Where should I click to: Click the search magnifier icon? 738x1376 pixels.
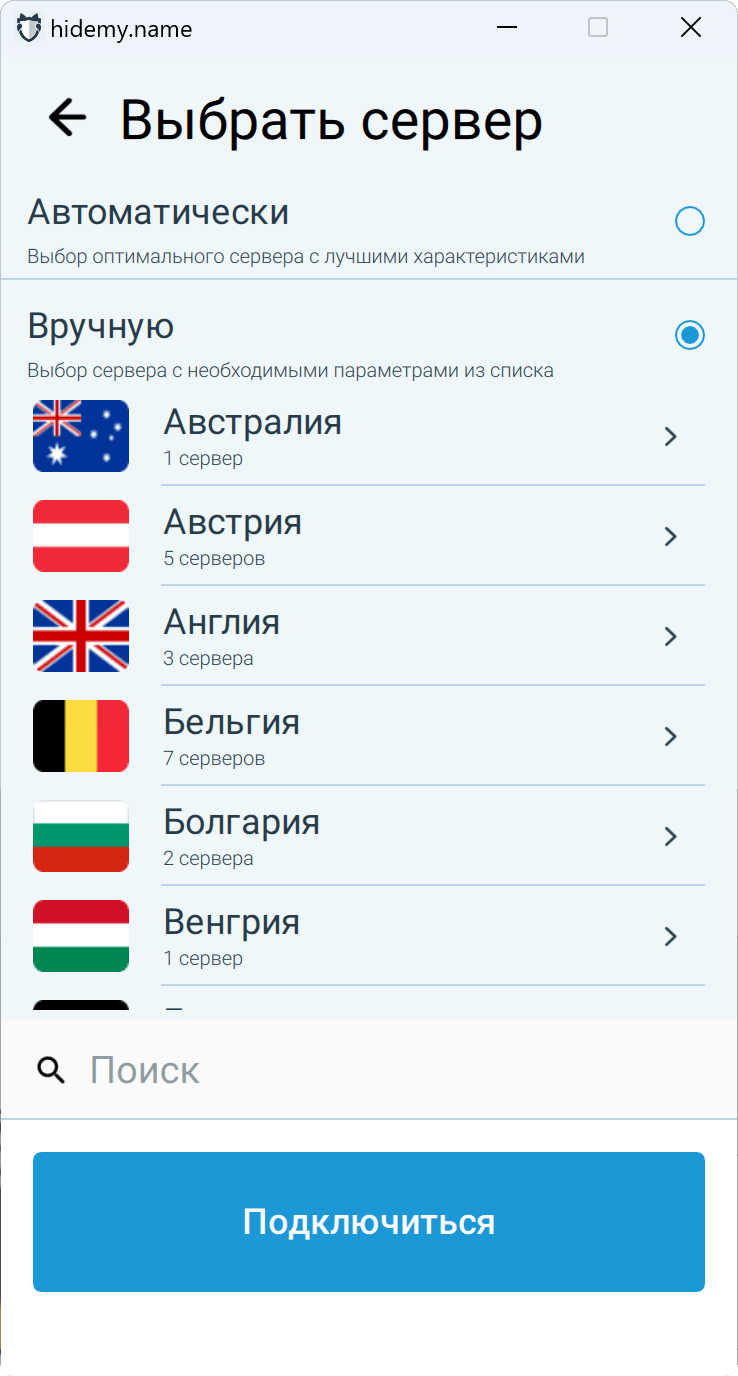tap(51, 1070)
